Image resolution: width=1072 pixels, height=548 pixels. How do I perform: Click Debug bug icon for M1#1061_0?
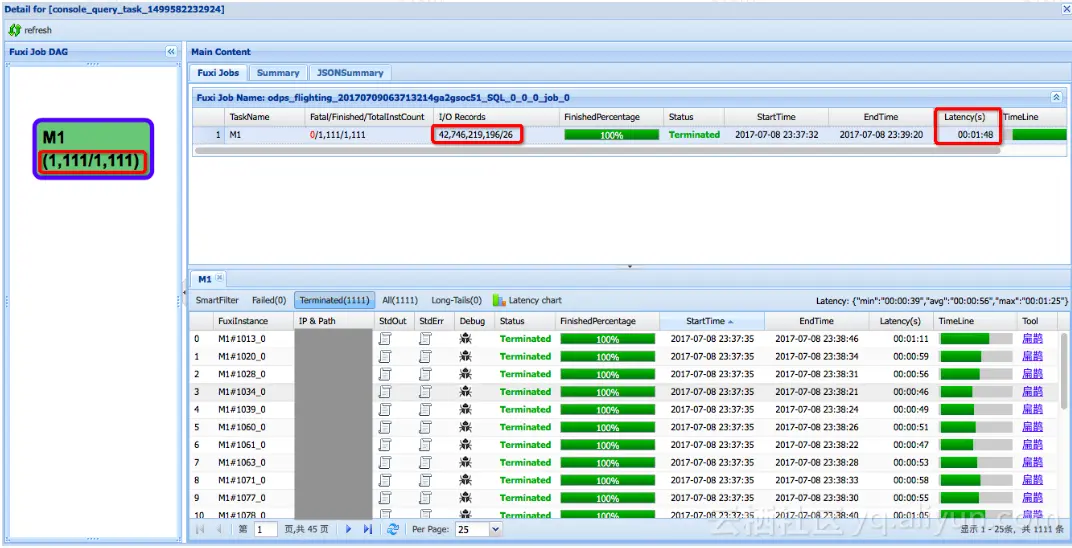(x=466, y=445)
